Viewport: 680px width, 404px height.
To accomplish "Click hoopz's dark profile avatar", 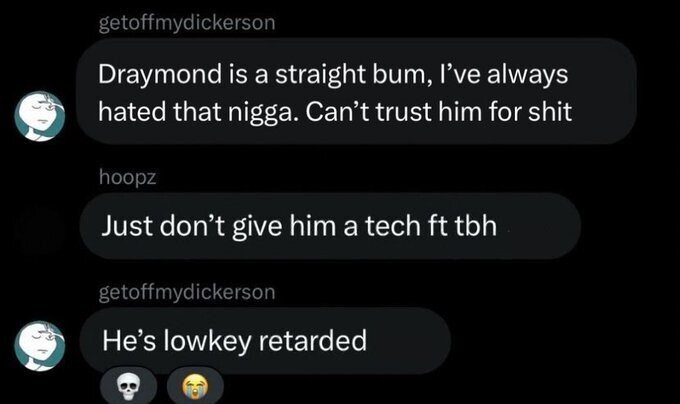I will (39, 231).
